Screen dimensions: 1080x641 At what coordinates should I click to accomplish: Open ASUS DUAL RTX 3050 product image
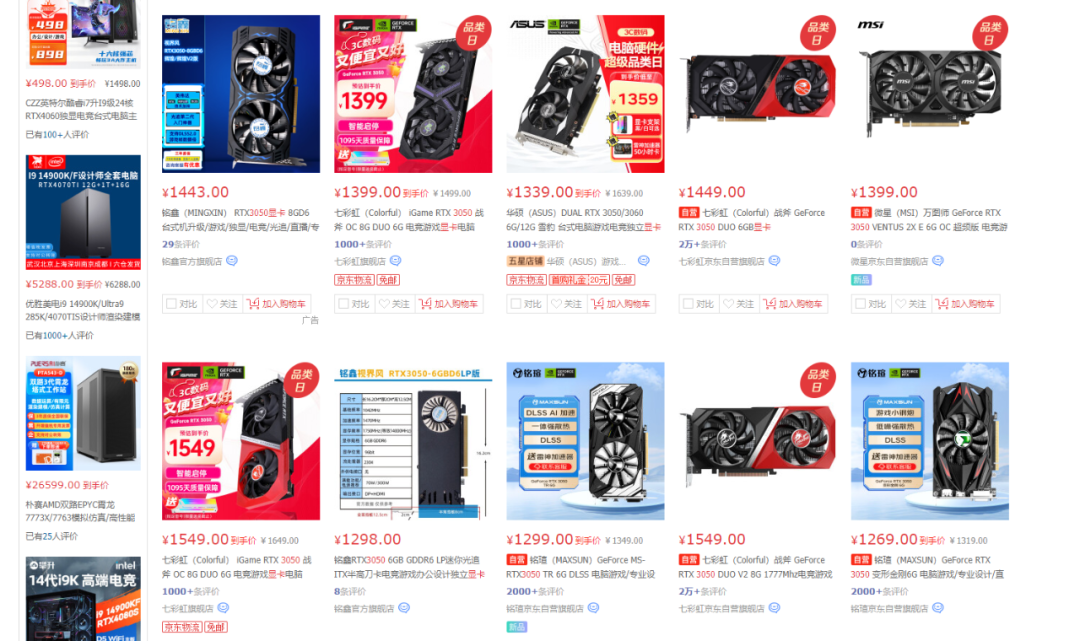[585, 94]
